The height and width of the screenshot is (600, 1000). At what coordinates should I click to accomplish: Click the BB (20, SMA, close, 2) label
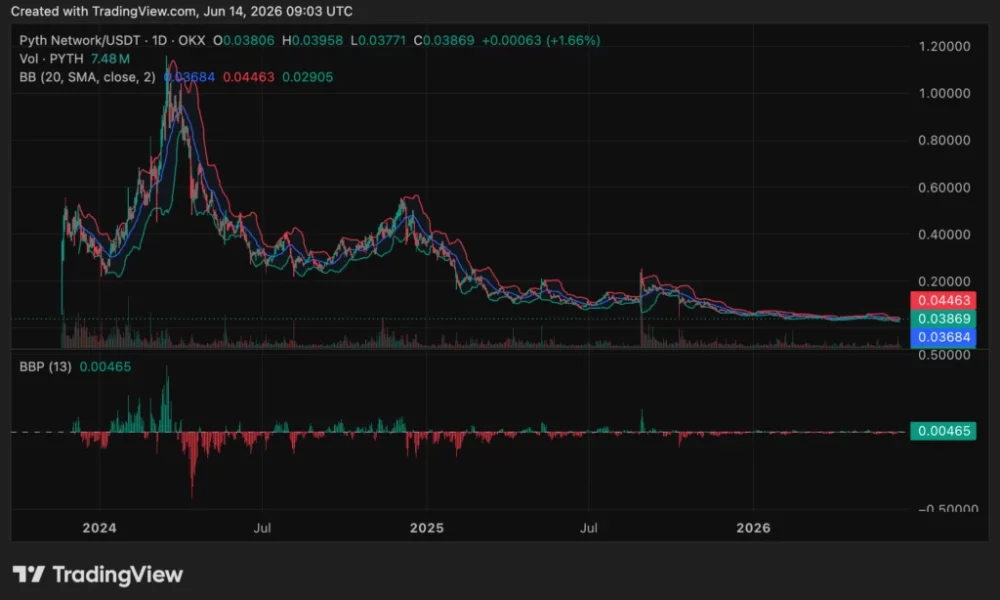pyautogui.click(x=87, y=77)
